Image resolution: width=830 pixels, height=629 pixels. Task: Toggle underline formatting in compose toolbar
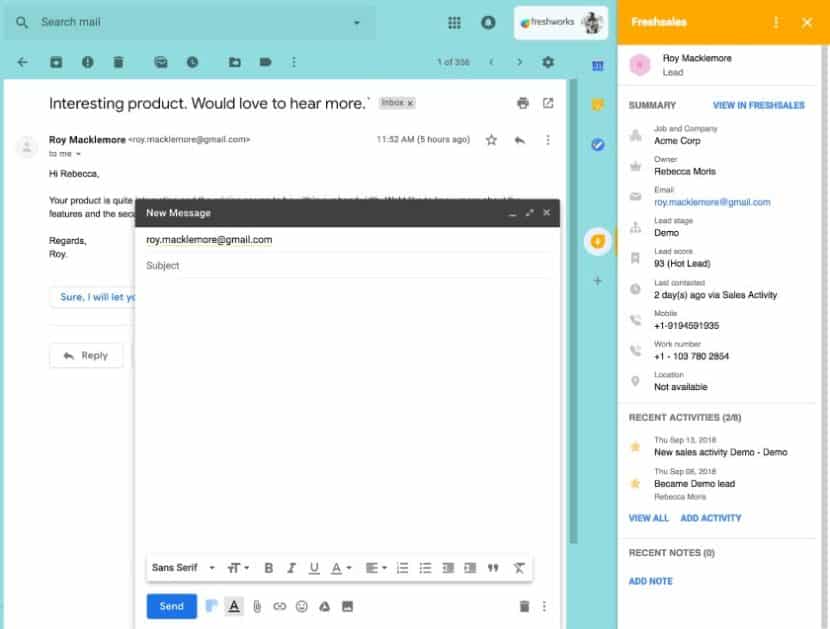[314, 567]
